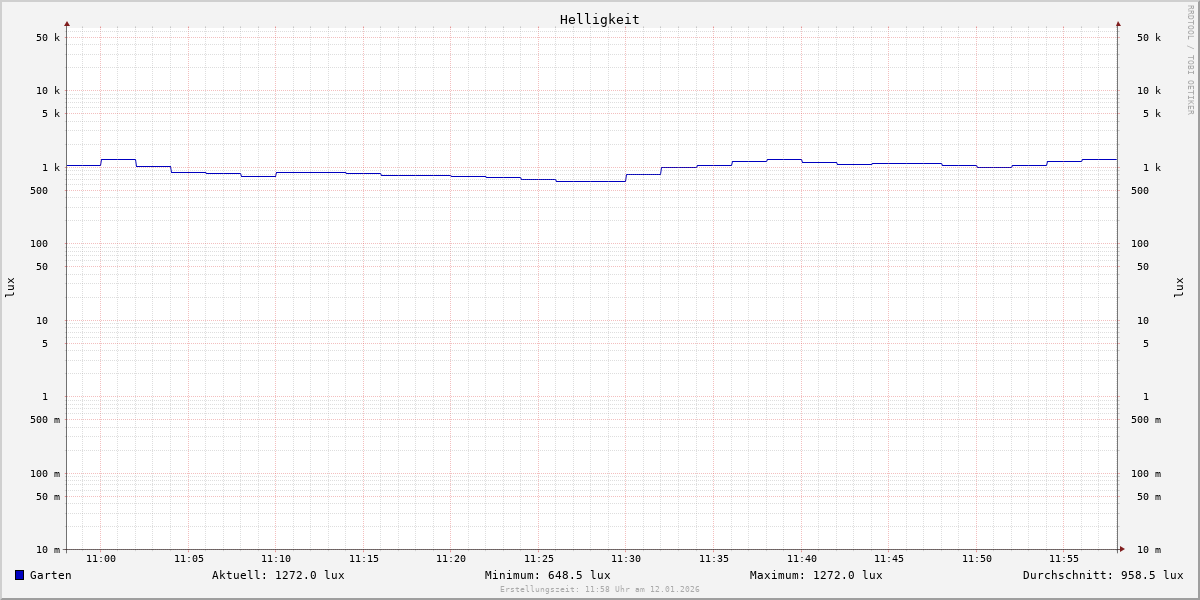The height and width of the screenshot is (600, 1200).
Task: Click the Aktuell: 1272.0 lux value
Action: coord(278,575)
